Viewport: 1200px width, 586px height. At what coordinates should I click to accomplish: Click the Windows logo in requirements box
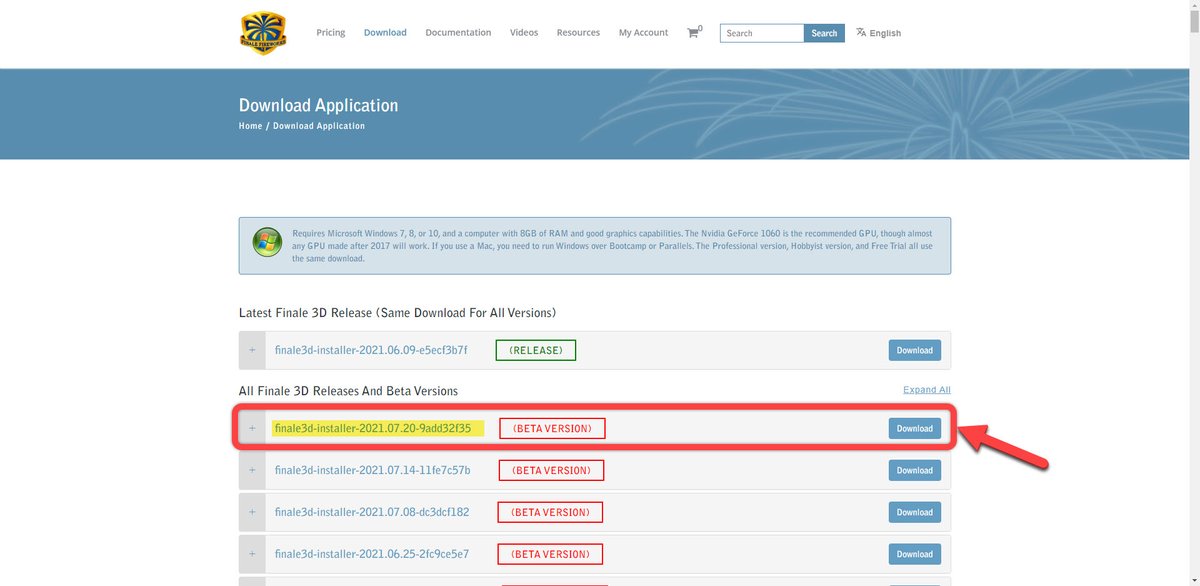point(267,243)
